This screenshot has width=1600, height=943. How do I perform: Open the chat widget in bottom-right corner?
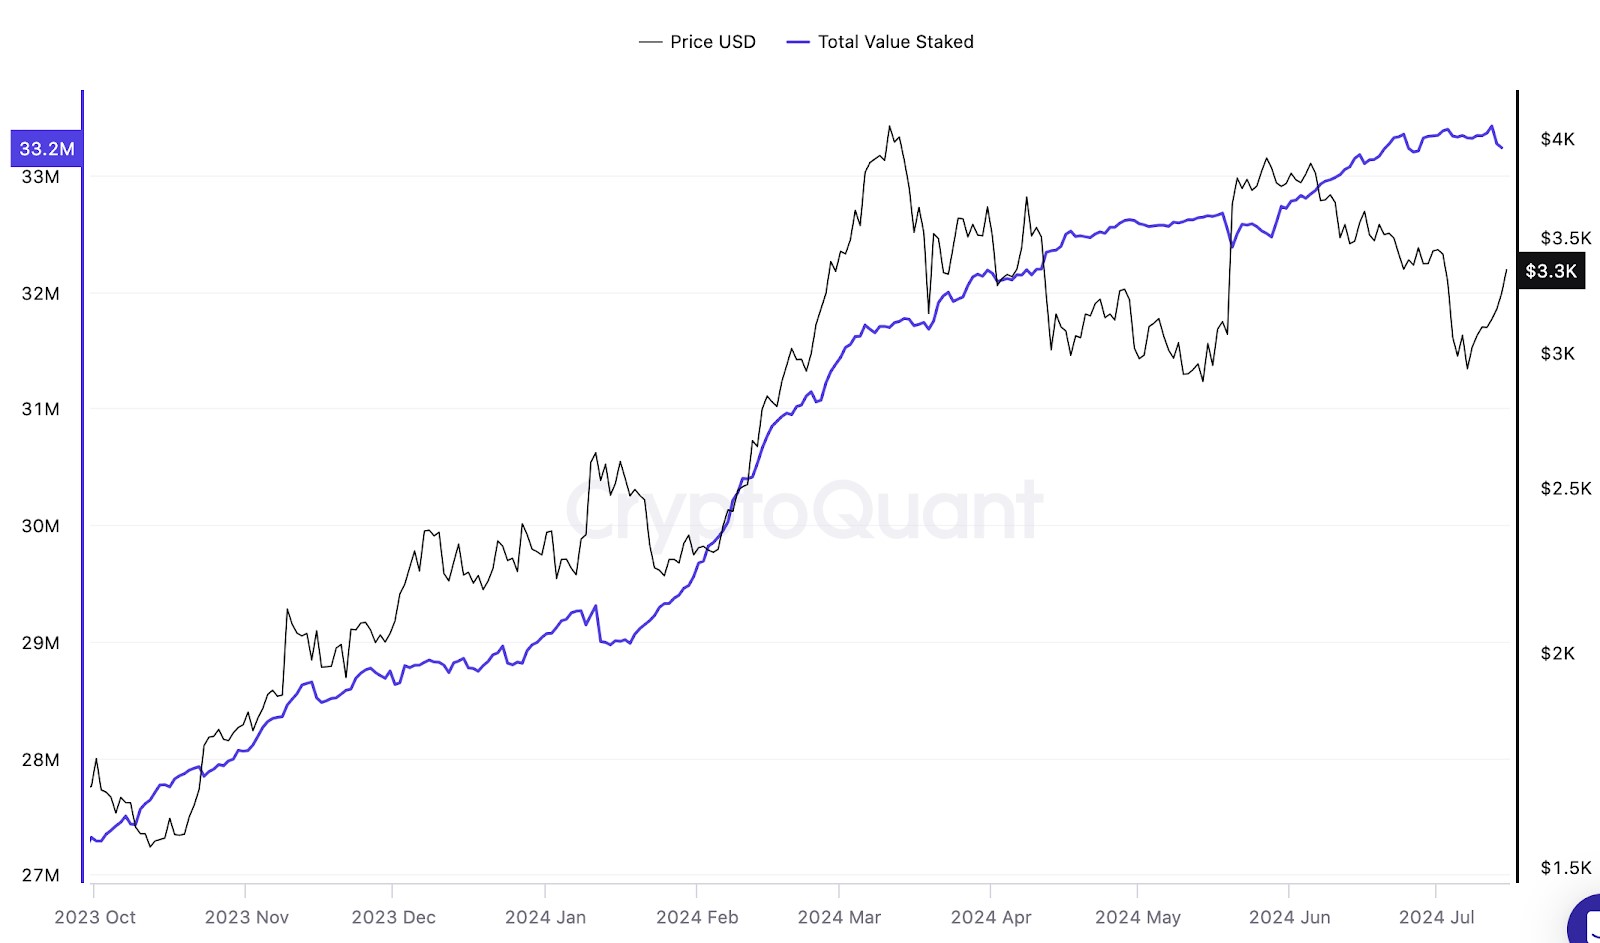tap(1586, 924)
